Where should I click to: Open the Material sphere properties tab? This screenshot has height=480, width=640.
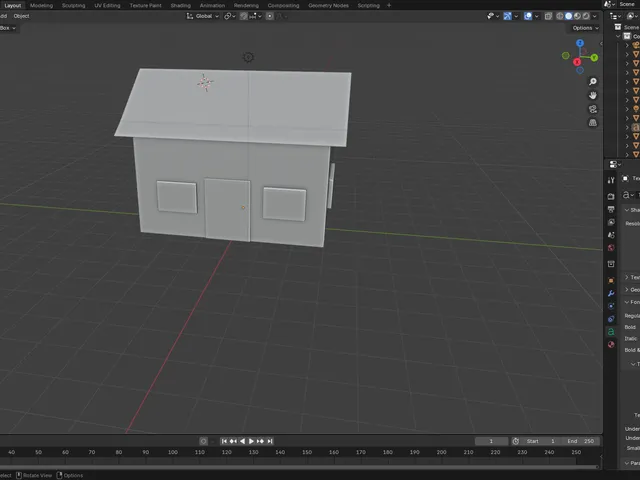click(611, 344)
